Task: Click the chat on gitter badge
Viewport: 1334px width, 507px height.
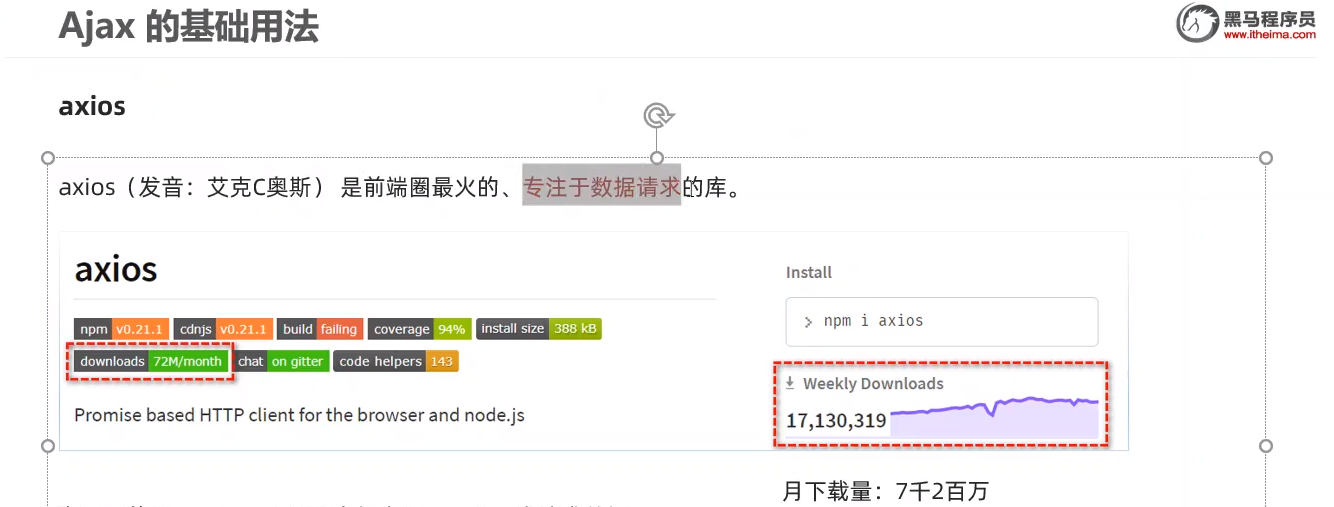Action: coord(281,361)
